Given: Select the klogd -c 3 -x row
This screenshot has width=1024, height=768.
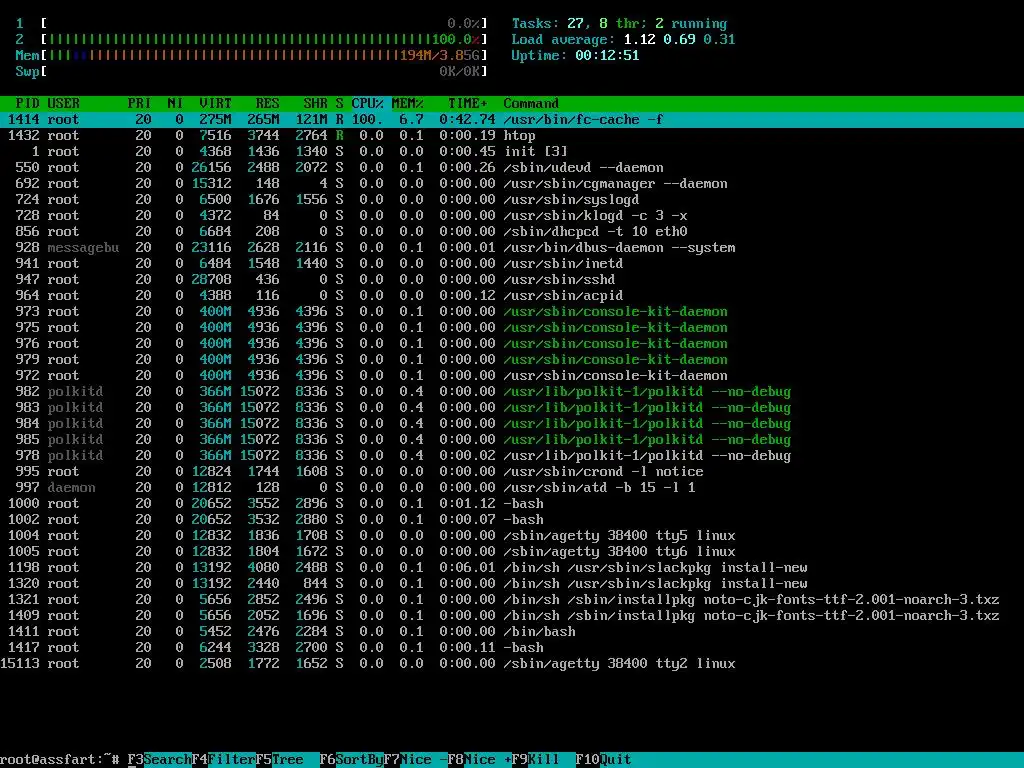Looking at the screenshot, I should tap(512, 216).
